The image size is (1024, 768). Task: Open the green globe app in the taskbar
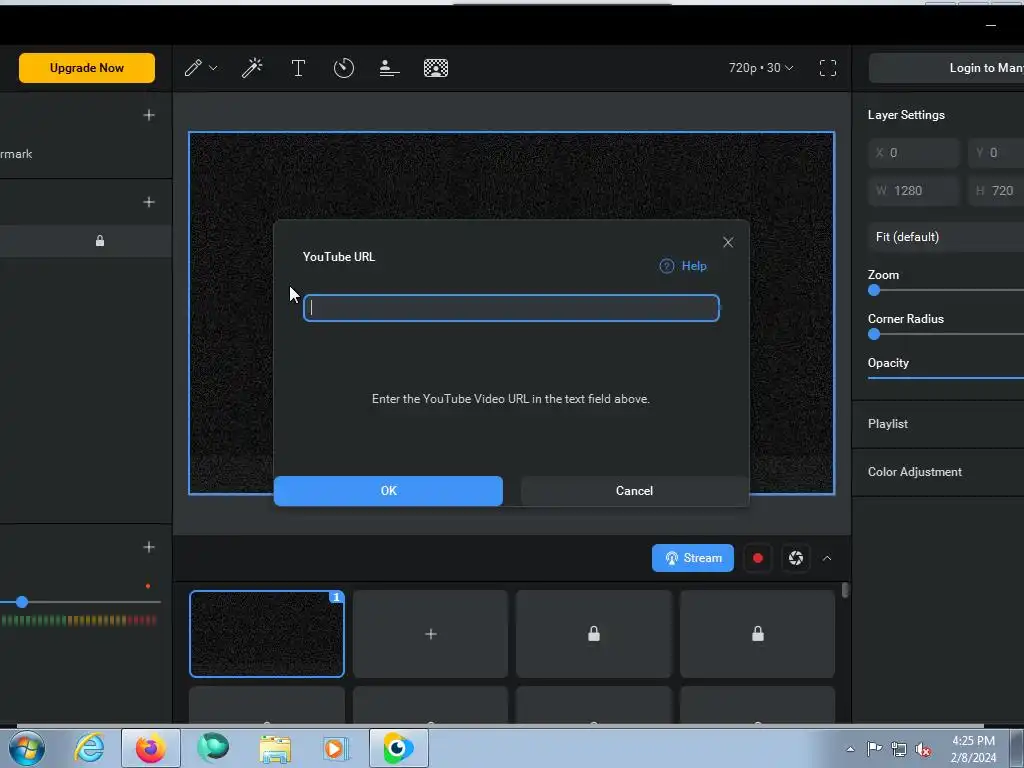(214, 748)
